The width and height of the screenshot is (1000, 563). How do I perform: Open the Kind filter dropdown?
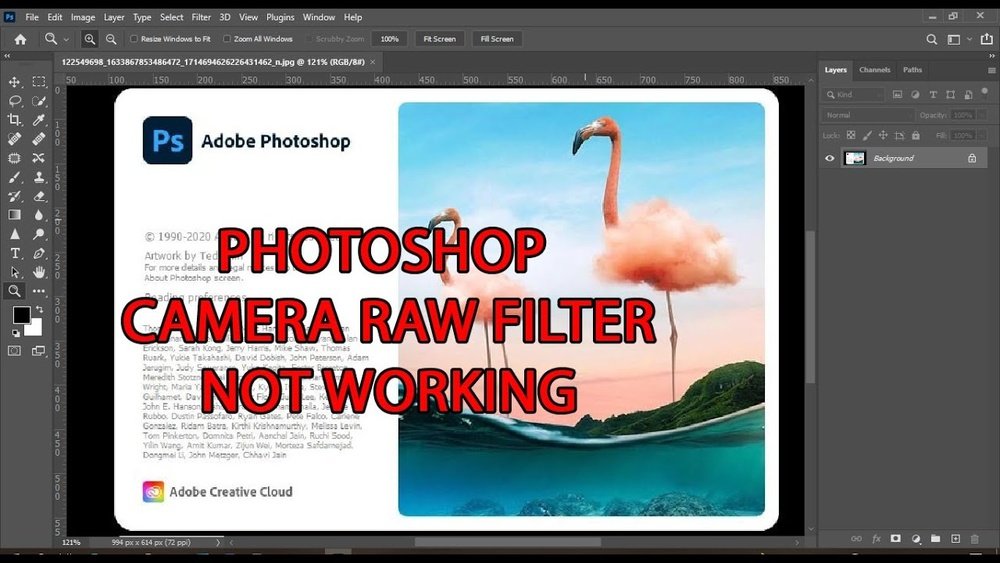pos(853,94)
